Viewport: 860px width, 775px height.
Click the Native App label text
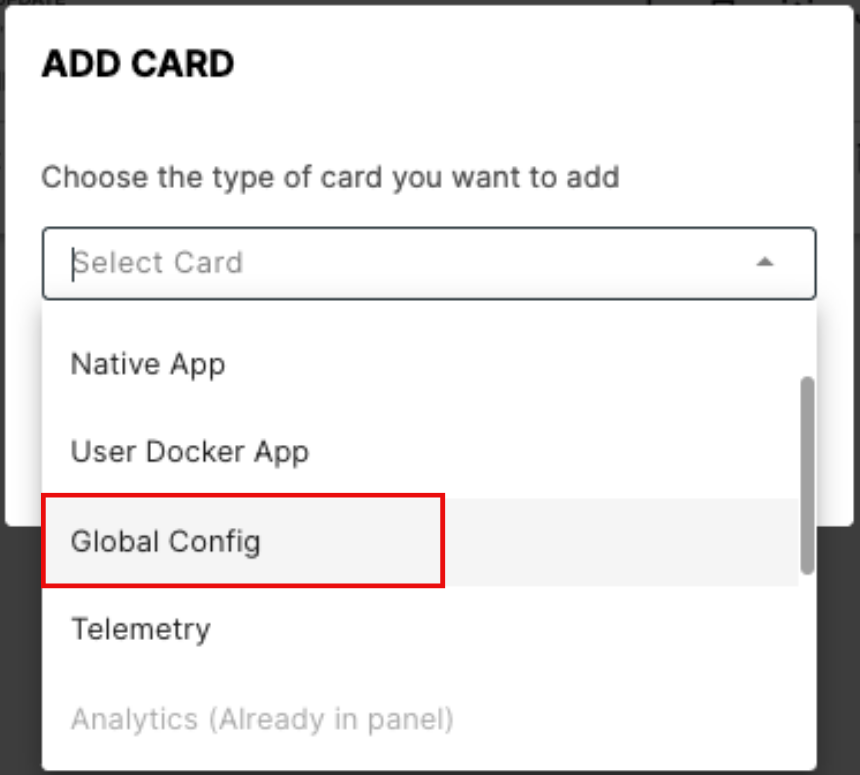[148, 366]
